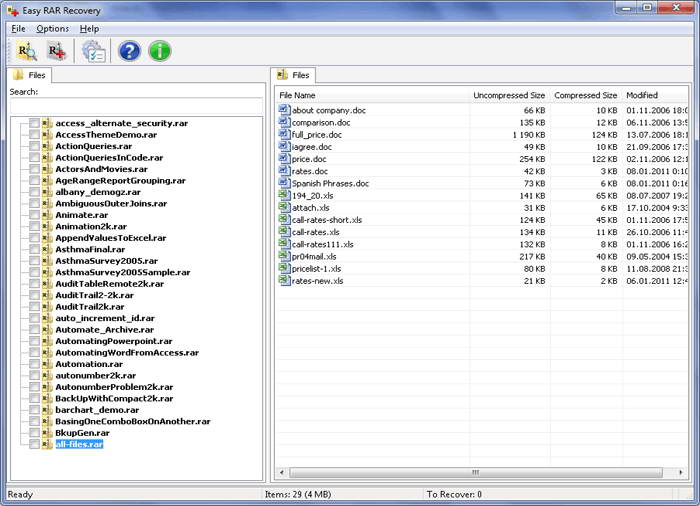
Task: Click the 'Items: 29 (4 MB)' status text
Action: [x=298, y=494]
